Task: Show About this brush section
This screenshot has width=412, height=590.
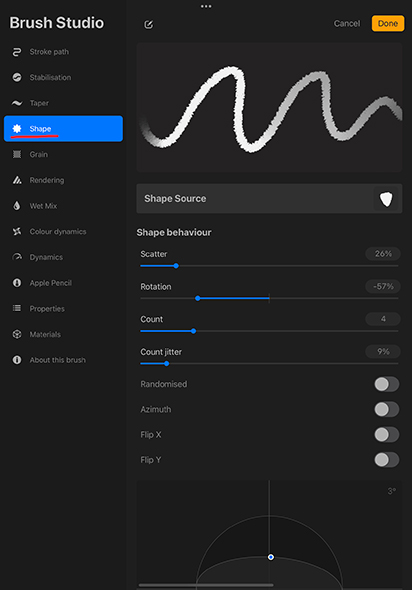Action: coord(63,360)
